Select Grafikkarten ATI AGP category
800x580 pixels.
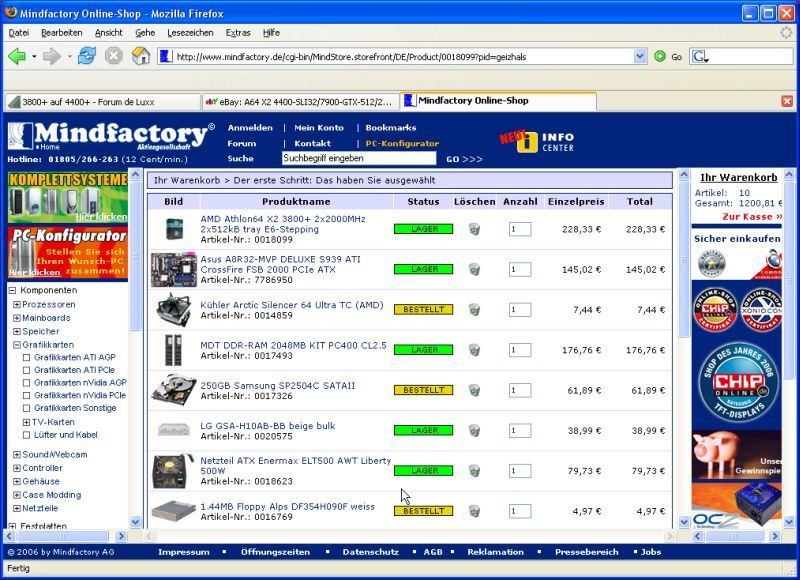click(x=74, y=357)
